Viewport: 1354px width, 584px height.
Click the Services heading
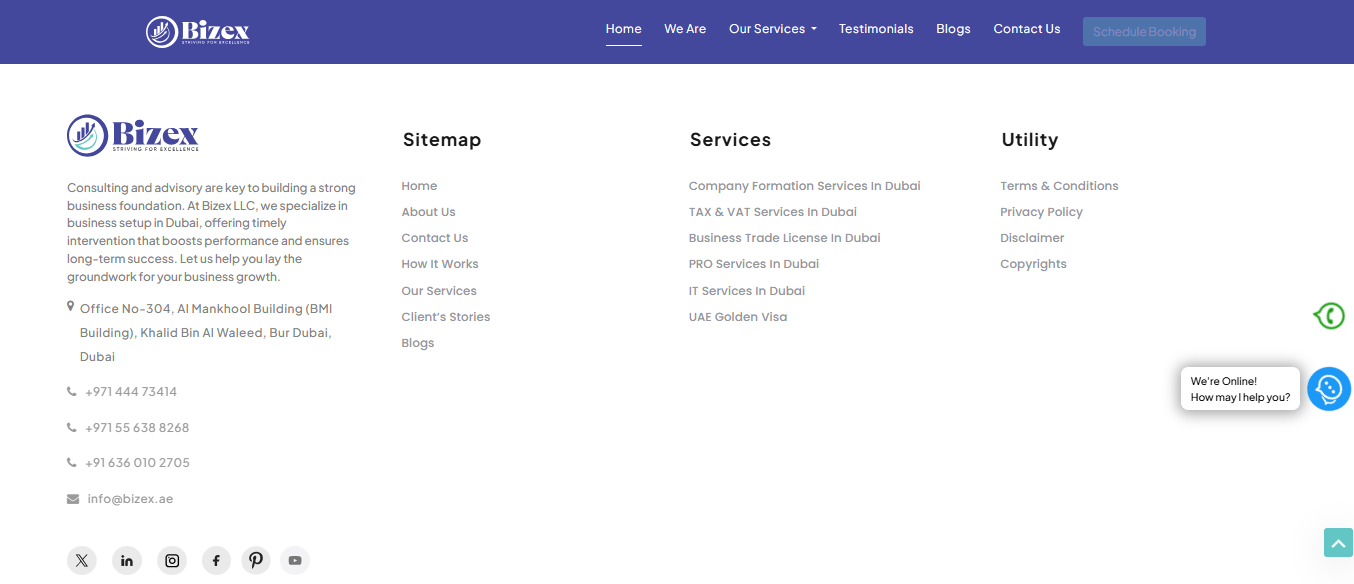pyautogui.click(x=730, y=140)
